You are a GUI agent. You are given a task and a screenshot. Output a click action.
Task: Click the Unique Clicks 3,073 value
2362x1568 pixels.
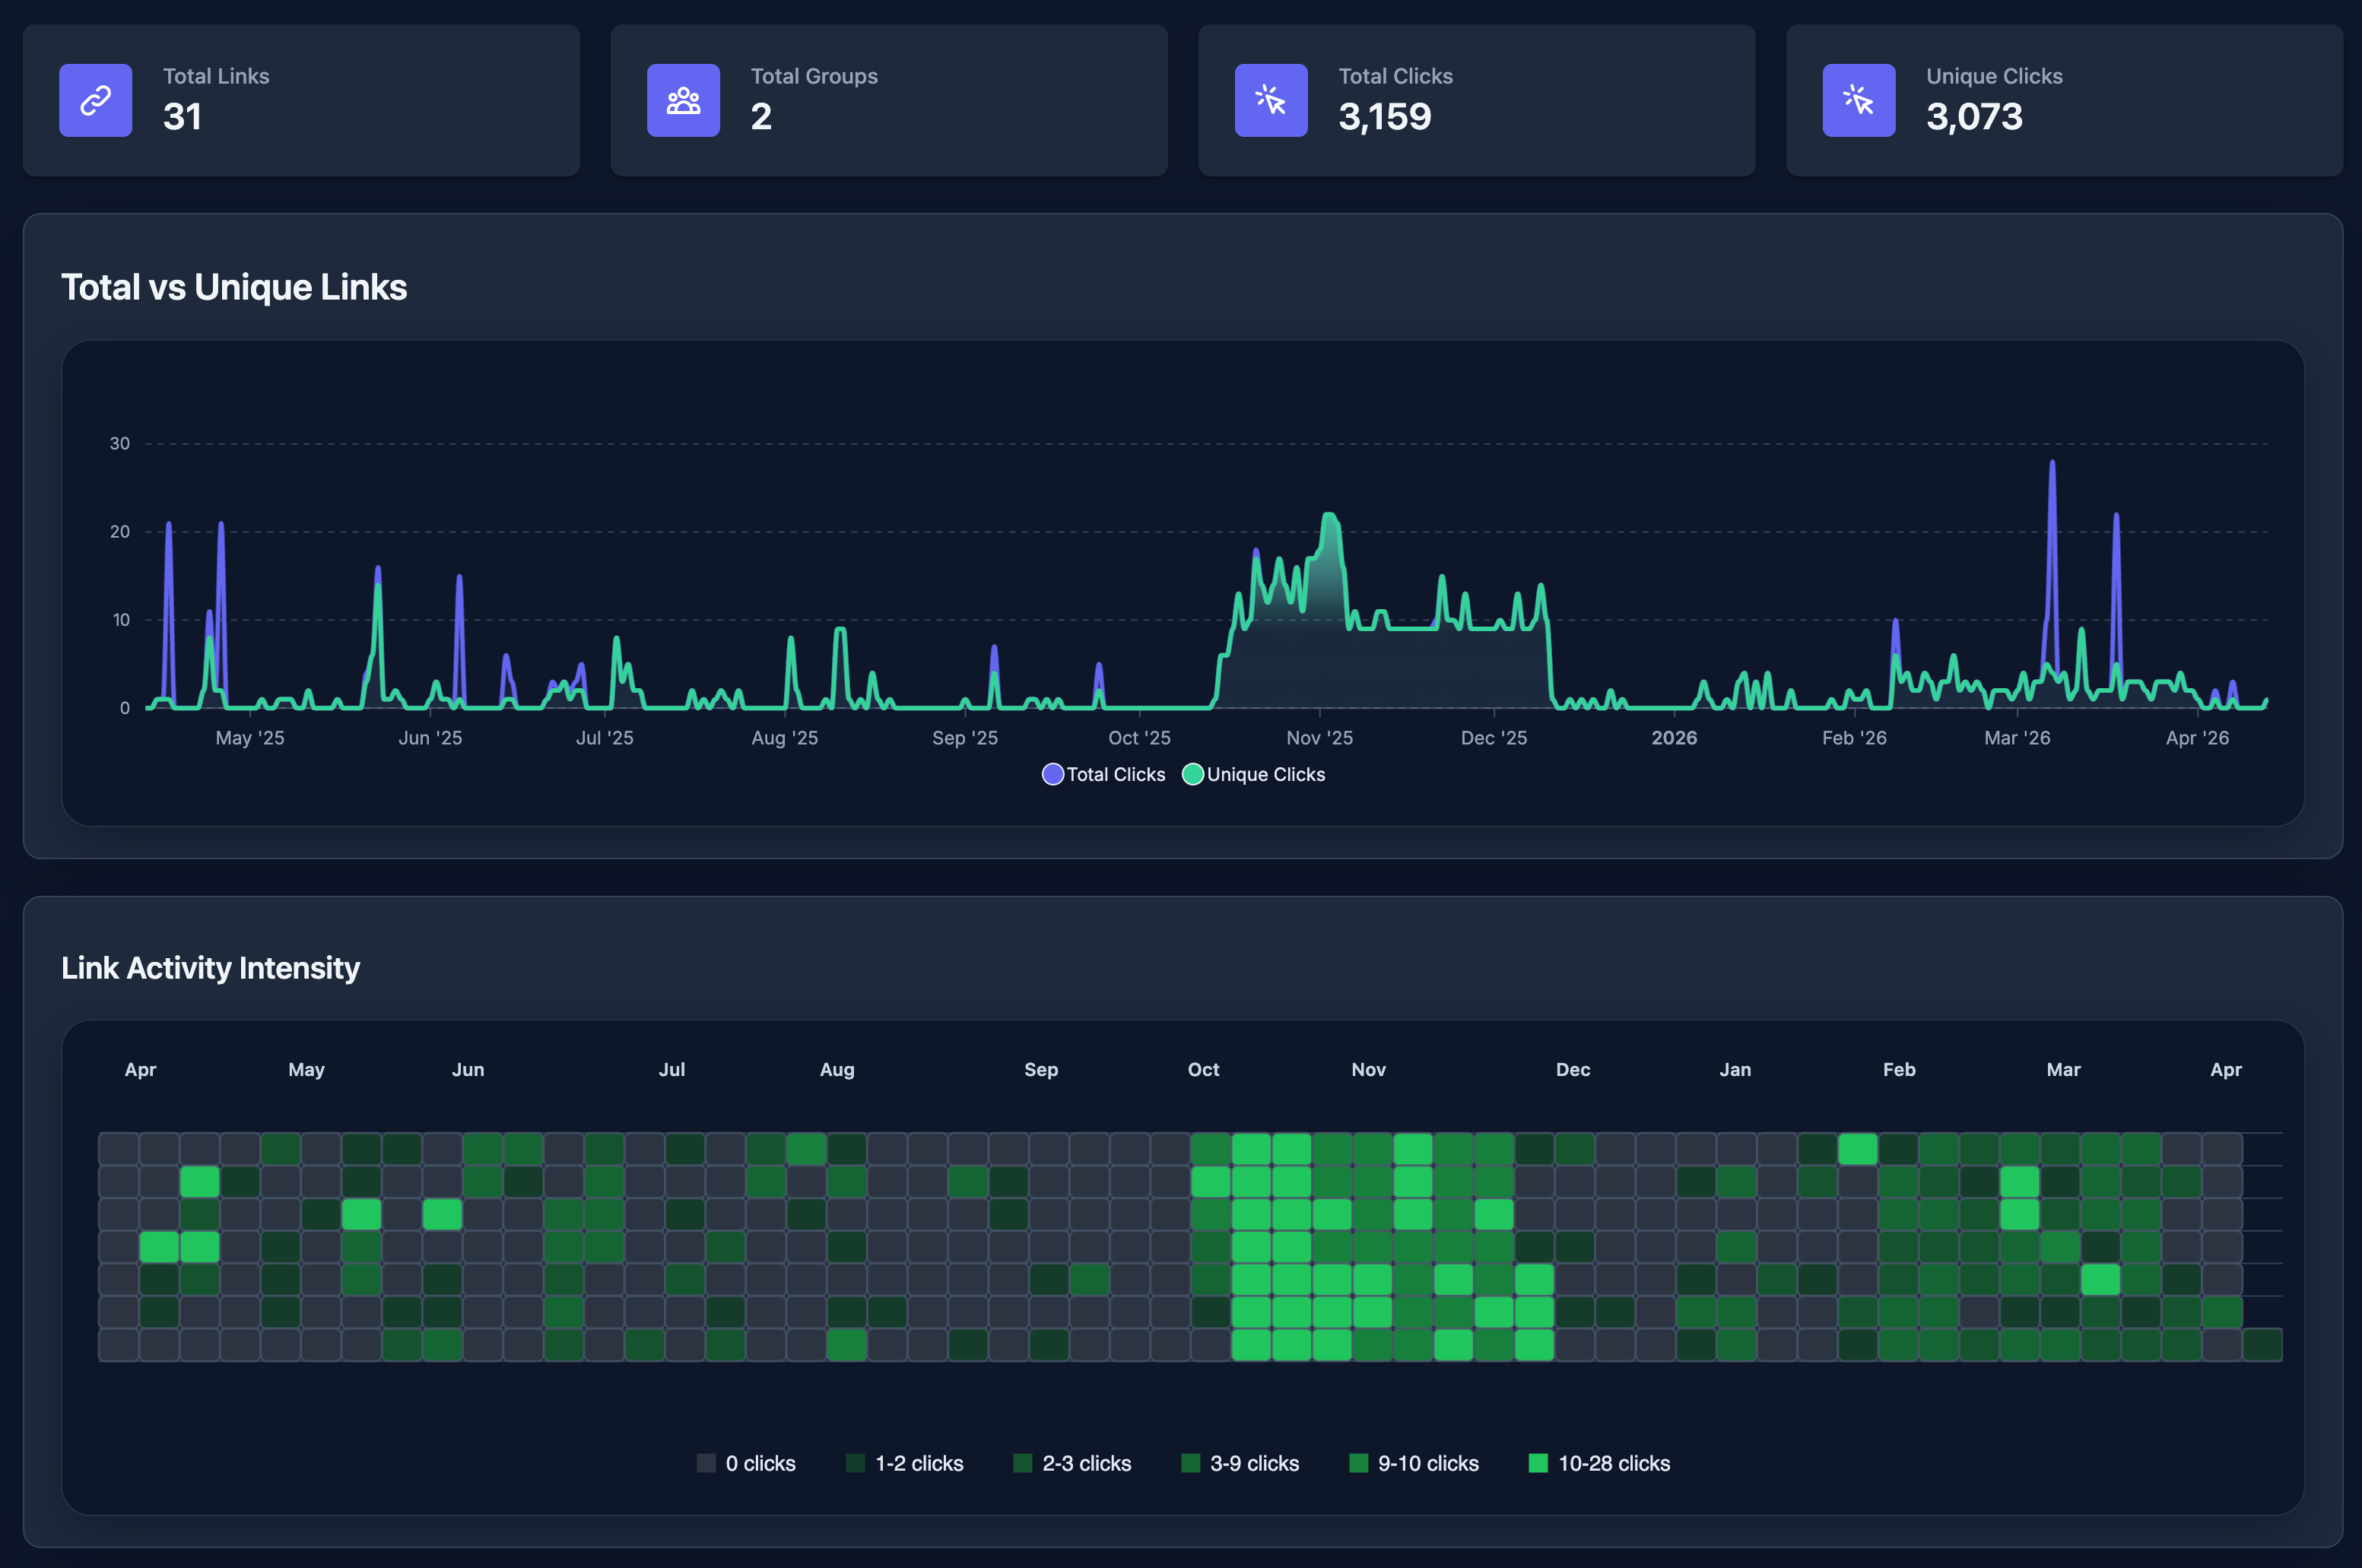click(1974, 117)
